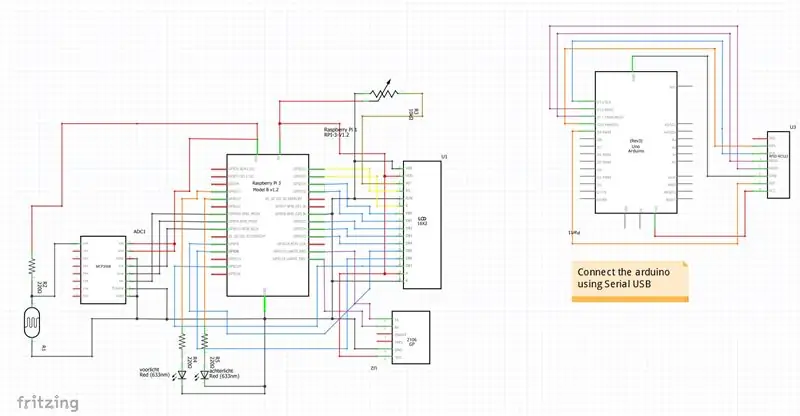Click the U3 label above the RFID module
Viewport: 800px width, 416px height.
point(792,127)
